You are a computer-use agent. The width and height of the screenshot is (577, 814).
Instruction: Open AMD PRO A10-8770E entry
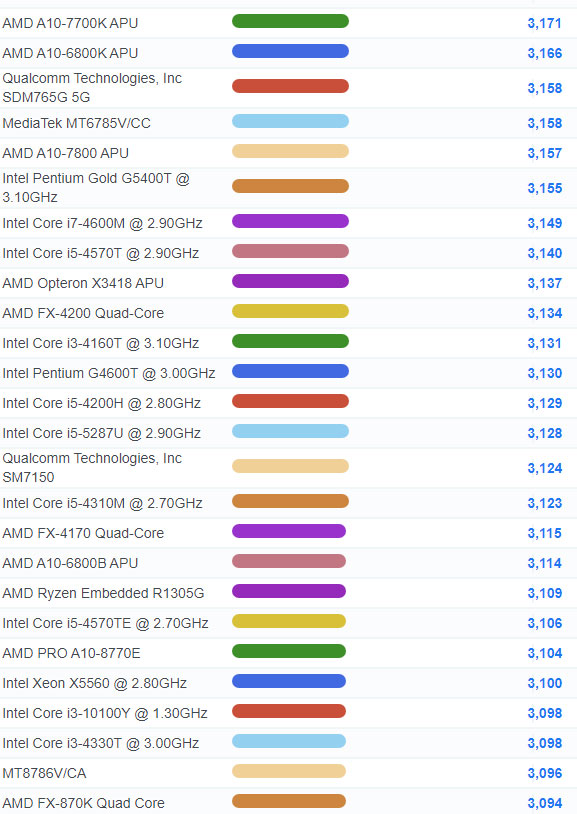click(x=71, y=654)
